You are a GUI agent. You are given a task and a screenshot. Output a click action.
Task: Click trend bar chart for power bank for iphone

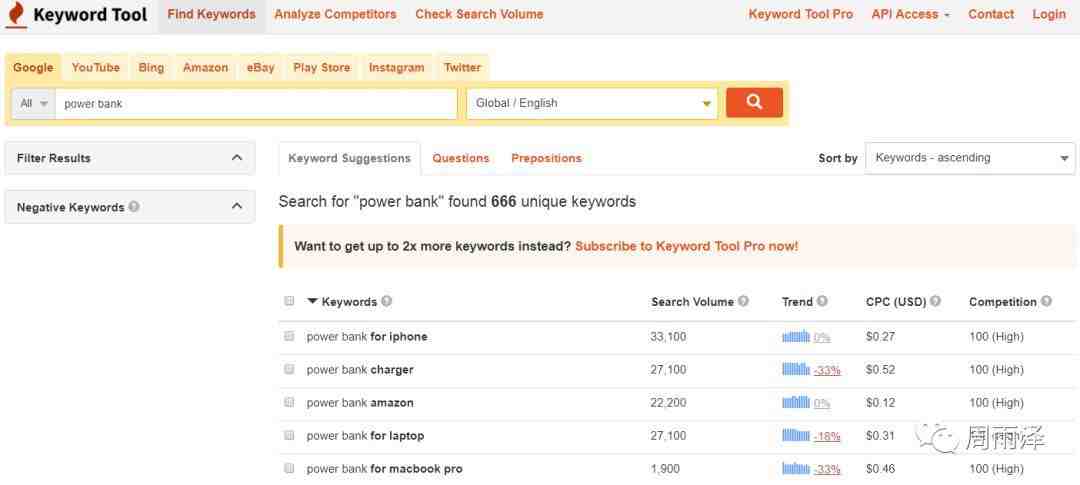pos(796,336)
